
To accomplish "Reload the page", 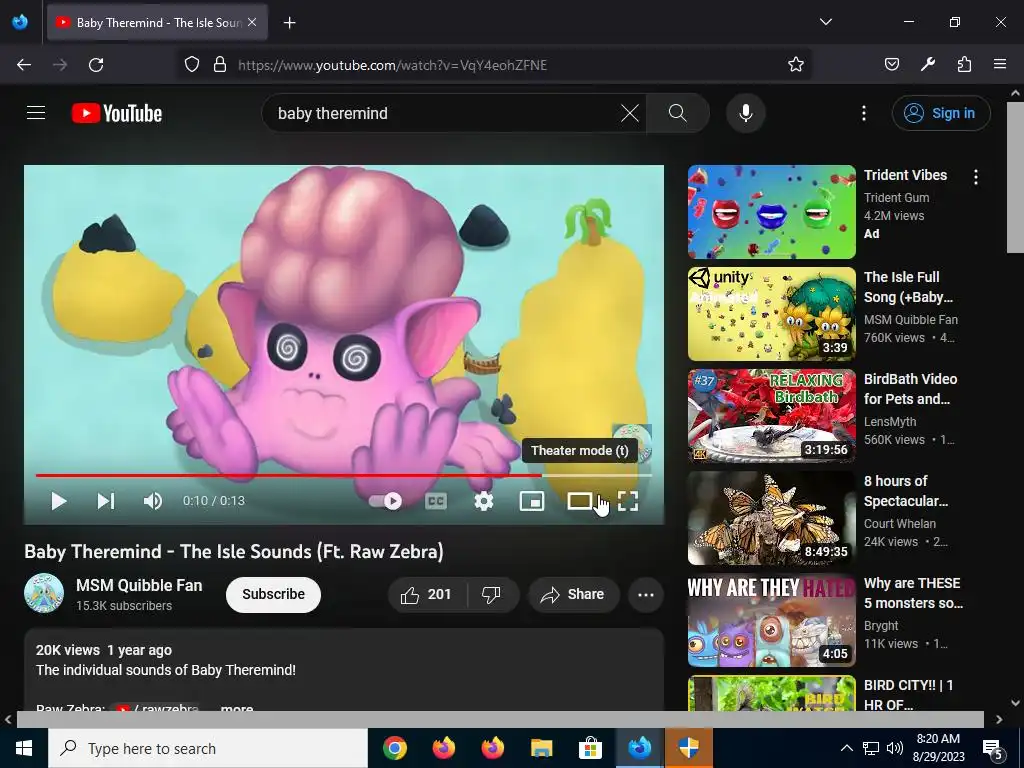I will [x=96, y=65].
